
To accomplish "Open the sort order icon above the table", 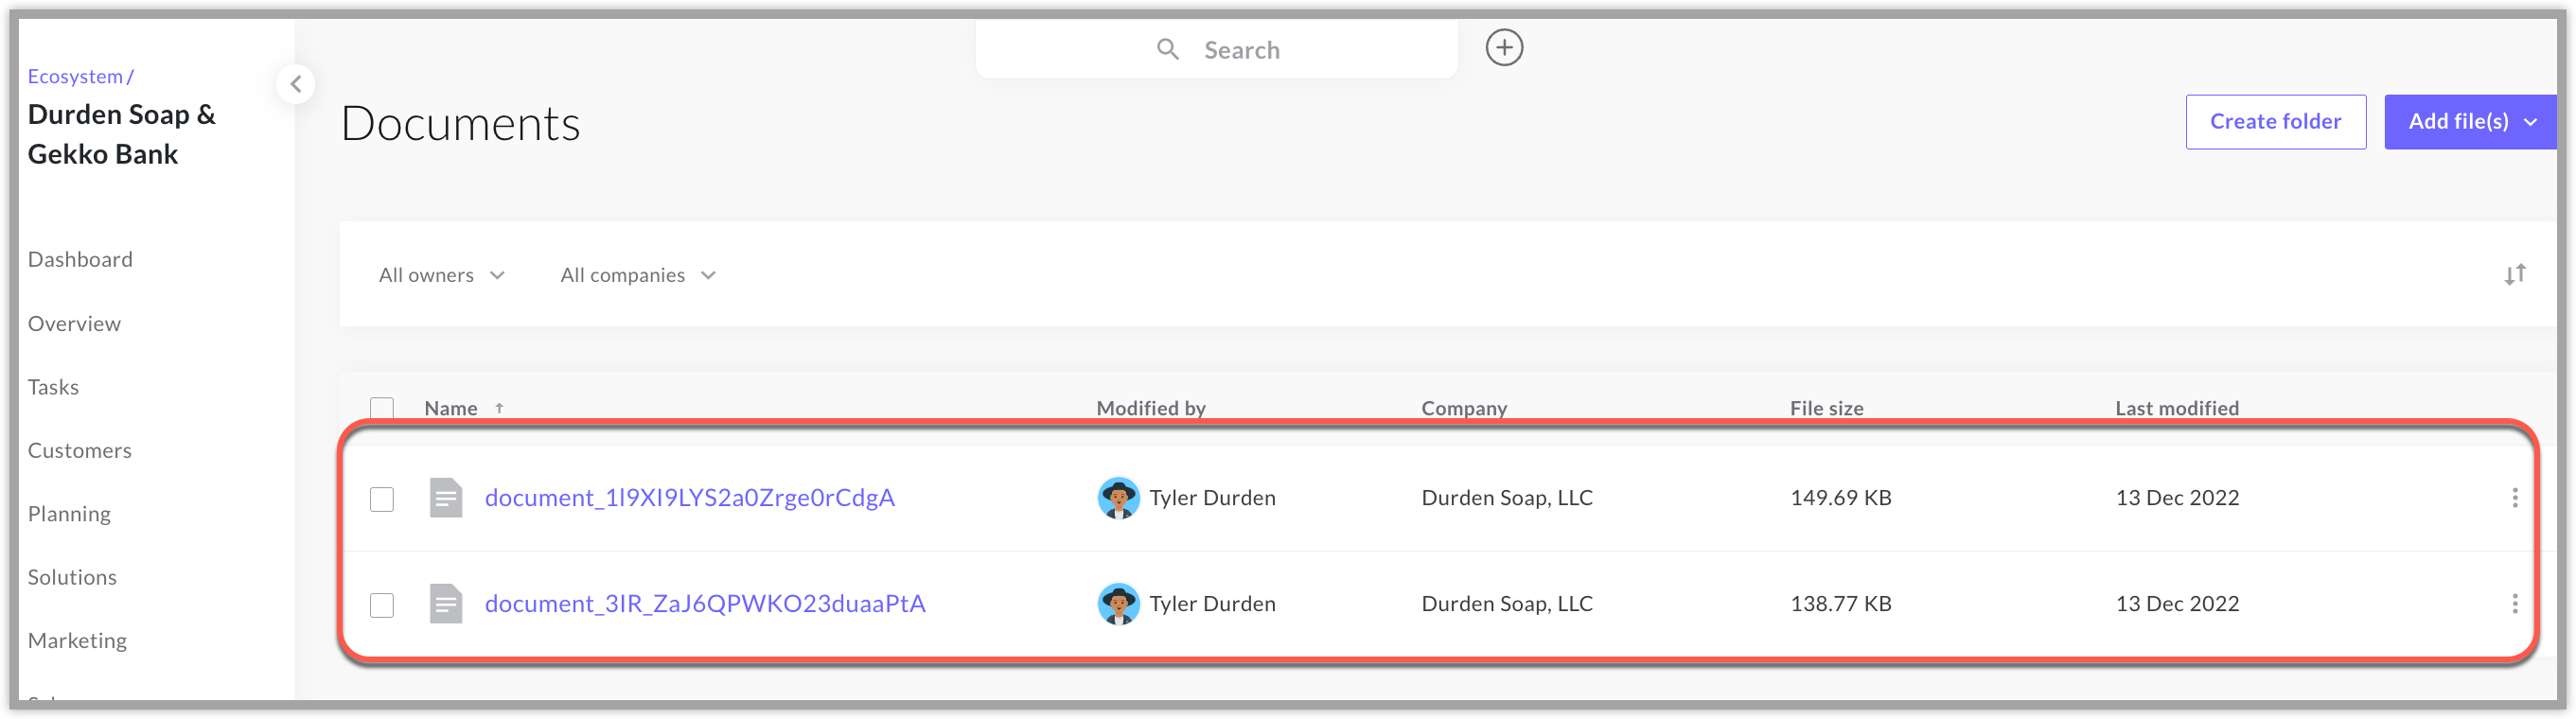I will 2516,274.
